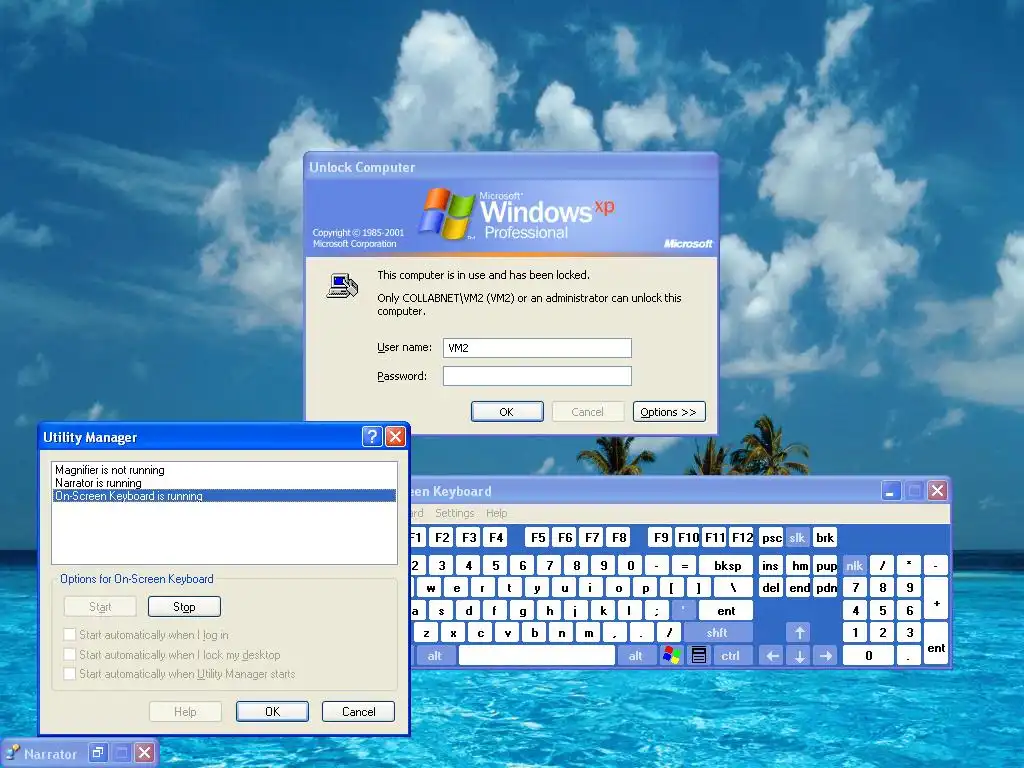Click the end key on the keyboard

[799, 588]
